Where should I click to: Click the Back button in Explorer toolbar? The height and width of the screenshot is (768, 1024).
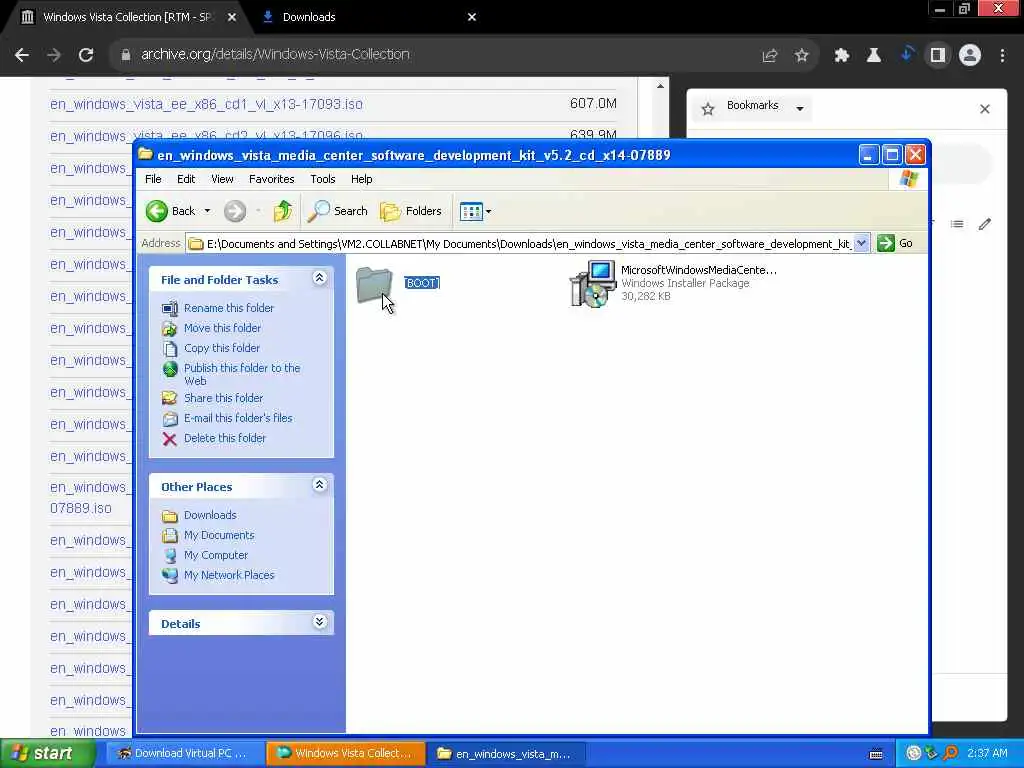tap(170, 211)
